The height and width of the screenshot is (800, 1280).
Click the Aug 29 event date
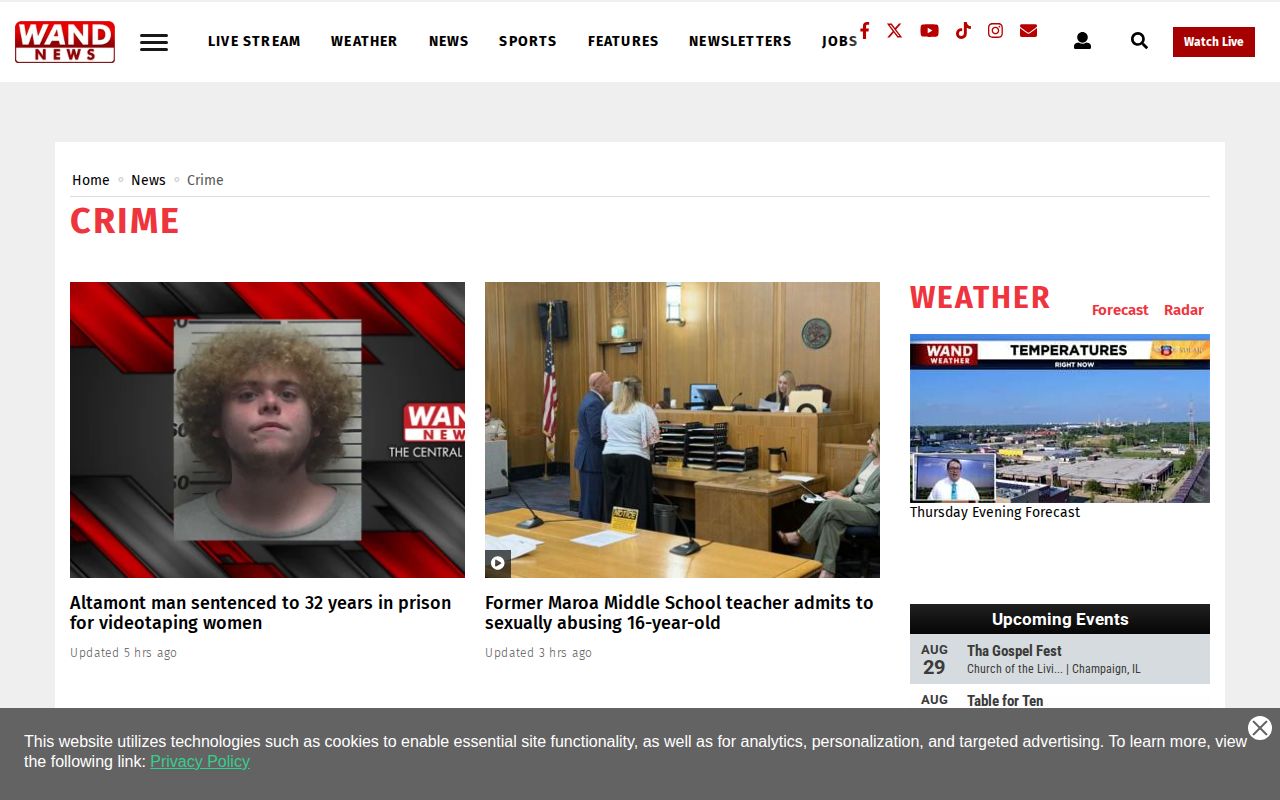[x=934, y=660]
